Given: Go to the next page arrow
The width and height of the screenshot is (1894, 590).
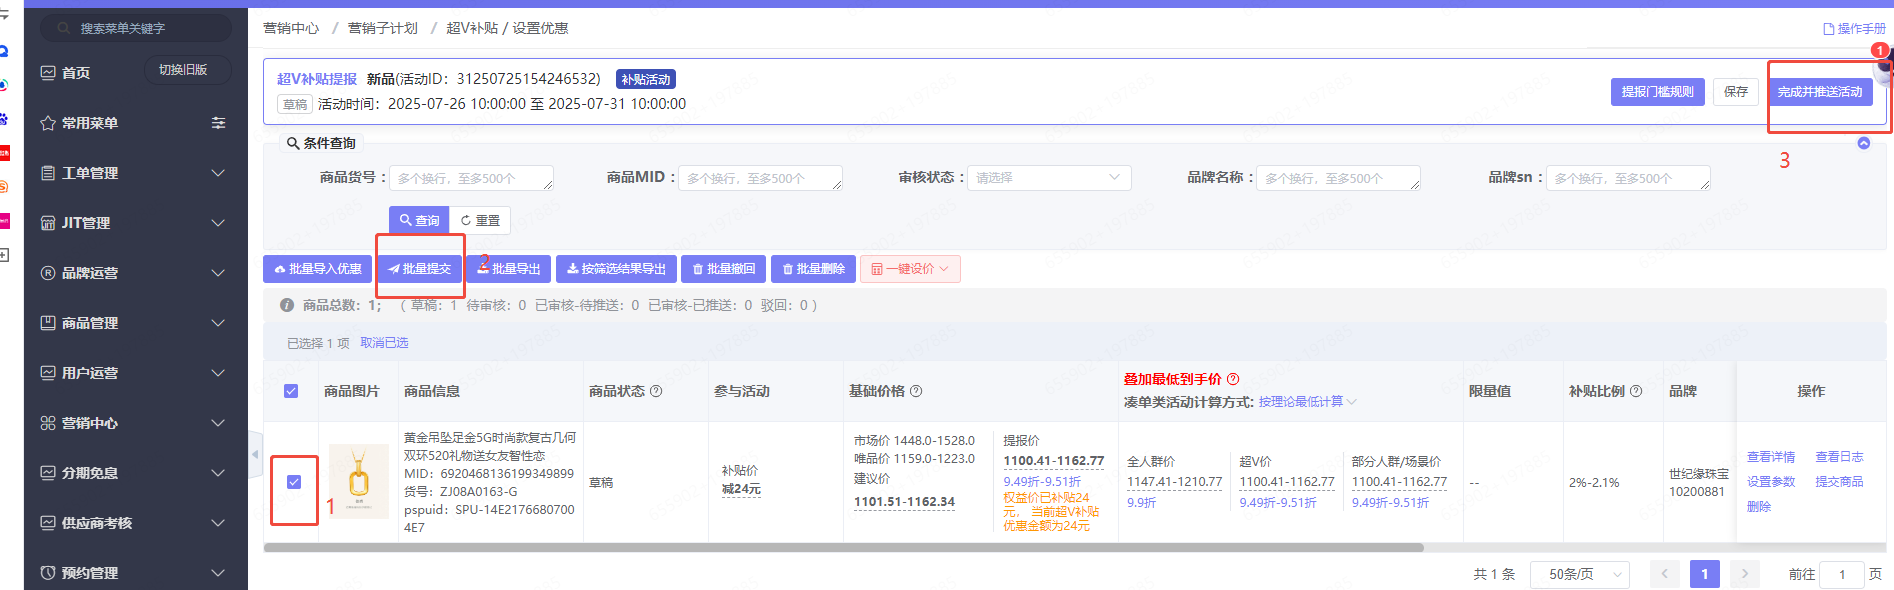Looking at the screenshot, I should click(1744, 574).
